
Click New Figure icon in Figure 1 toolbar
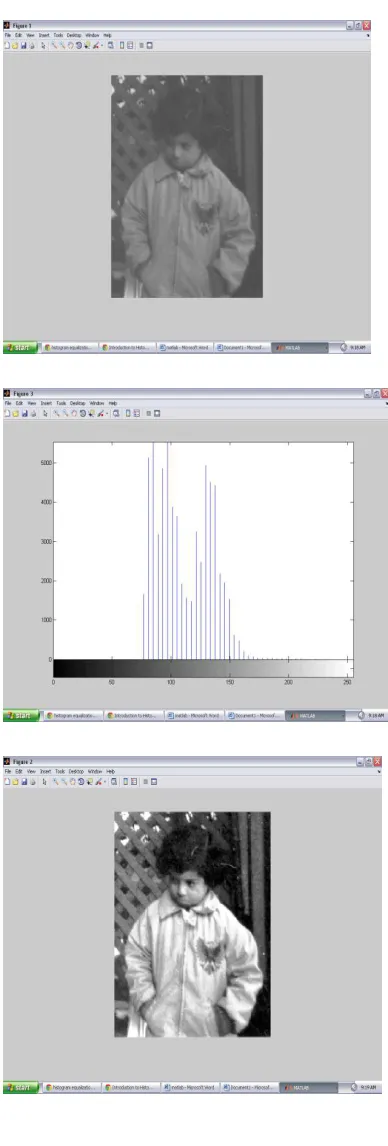[6, 45]
